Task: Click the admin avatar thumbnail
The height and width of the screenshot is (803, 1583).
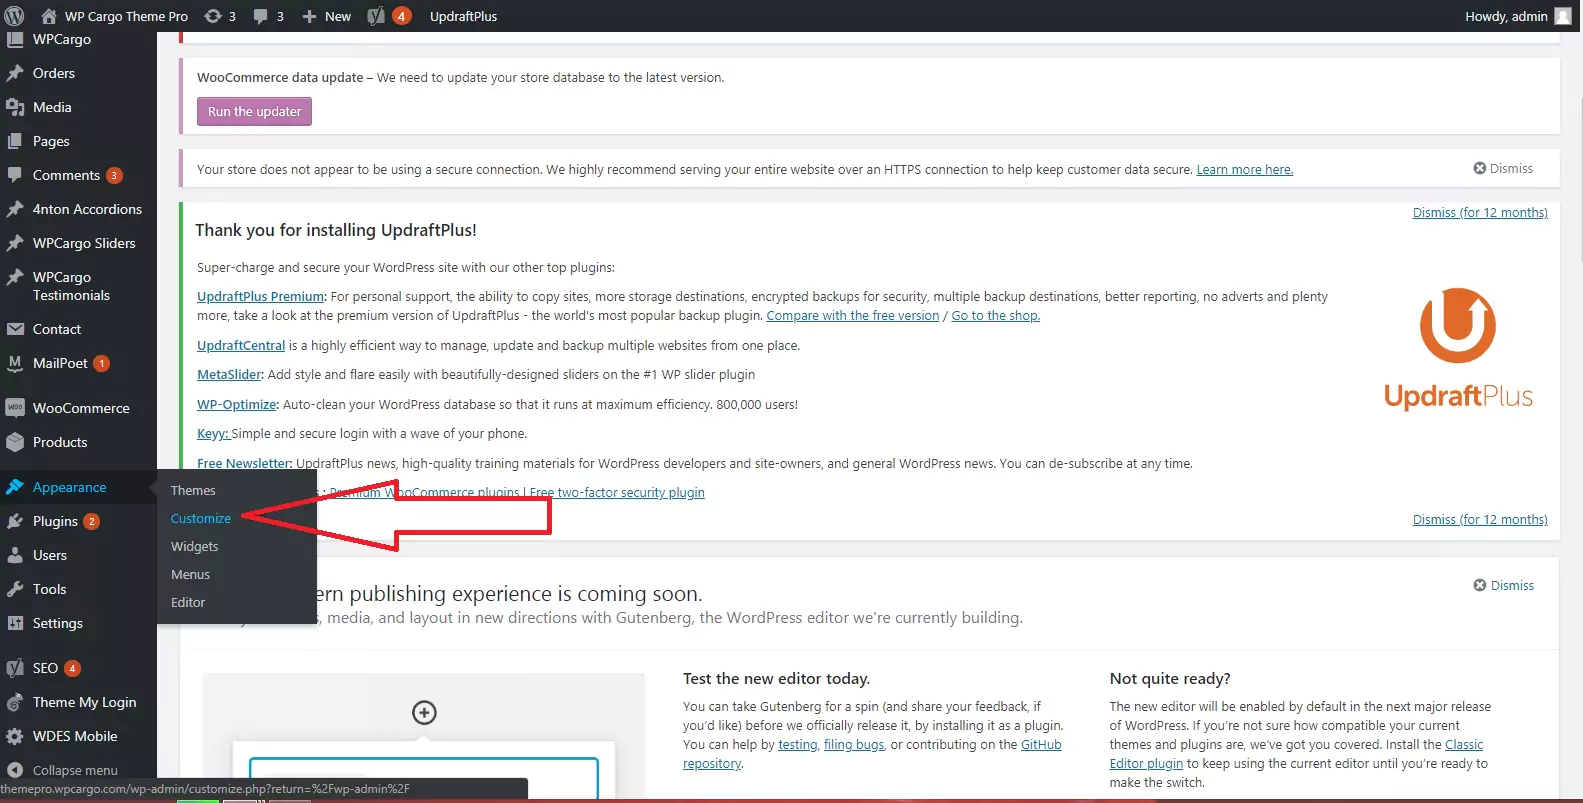Action: pyautogui.click(x=1563, y=16)
